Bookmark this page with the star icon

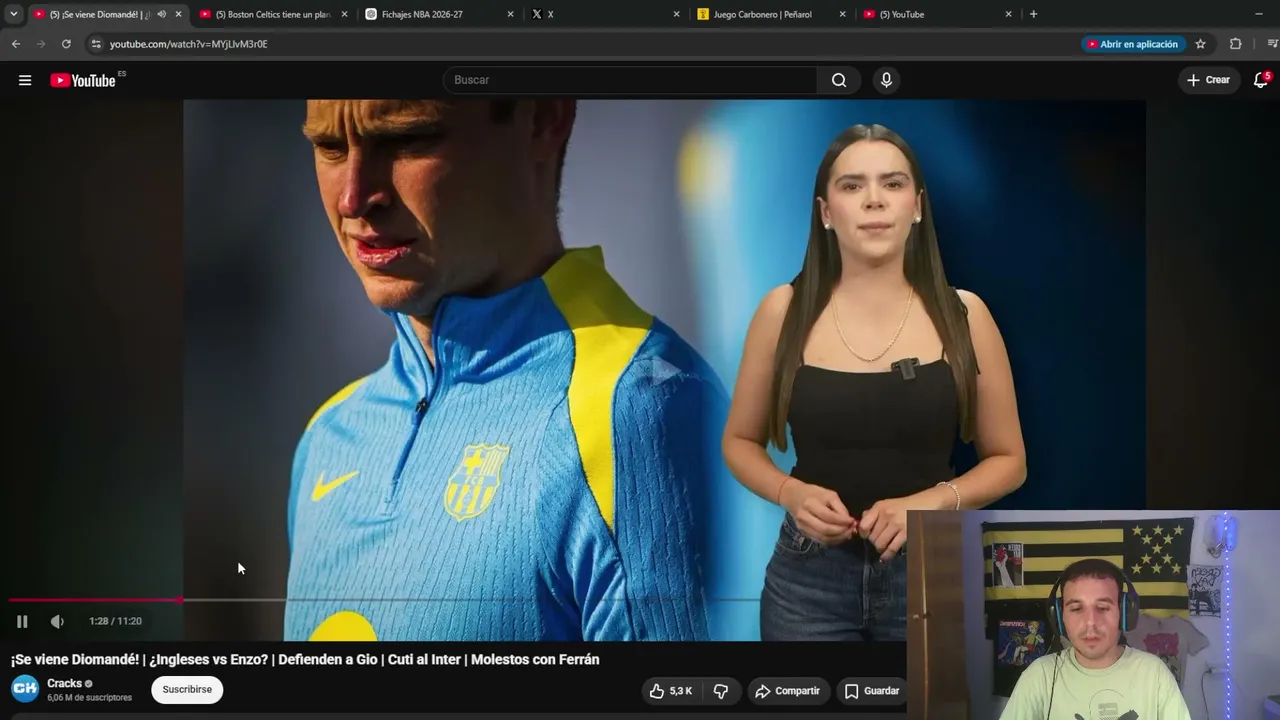point(1200,44)
